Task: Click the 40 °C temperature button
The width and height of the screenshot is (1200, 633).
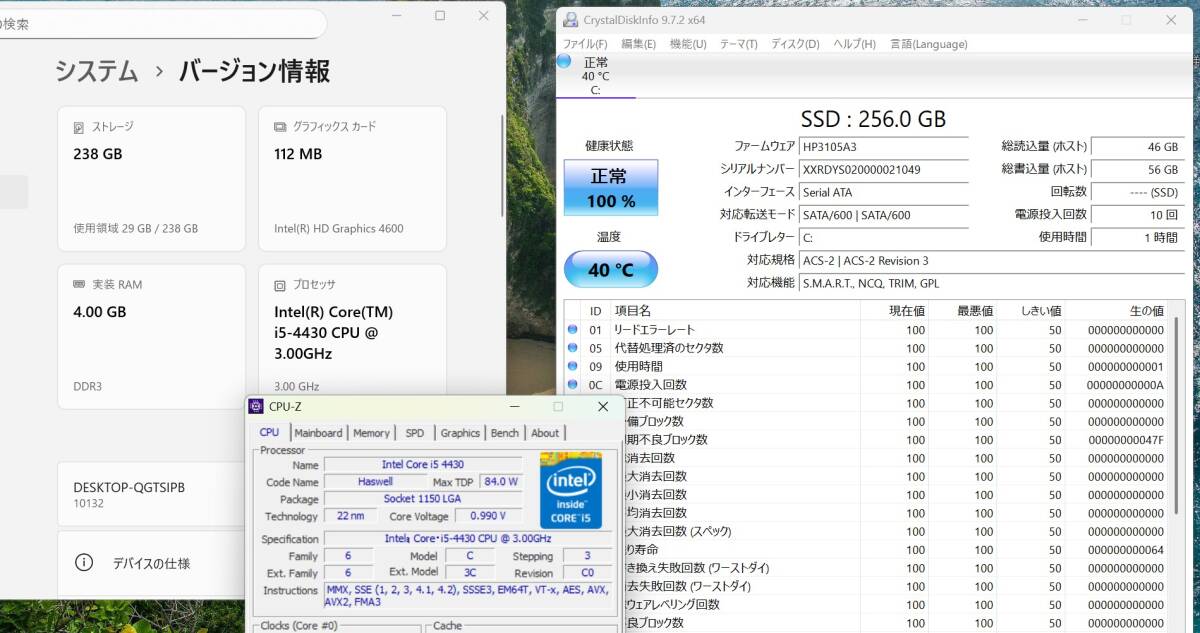Action: pos(610,270)
